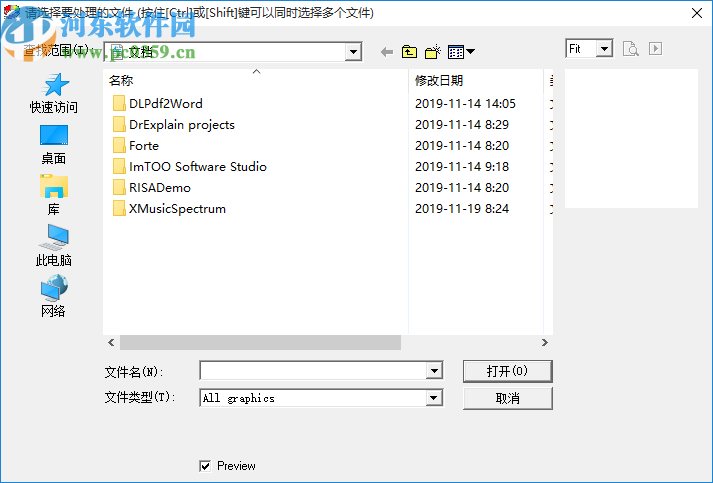
Task: Open Network (网络) in sidebar
Action: [54, 296]
